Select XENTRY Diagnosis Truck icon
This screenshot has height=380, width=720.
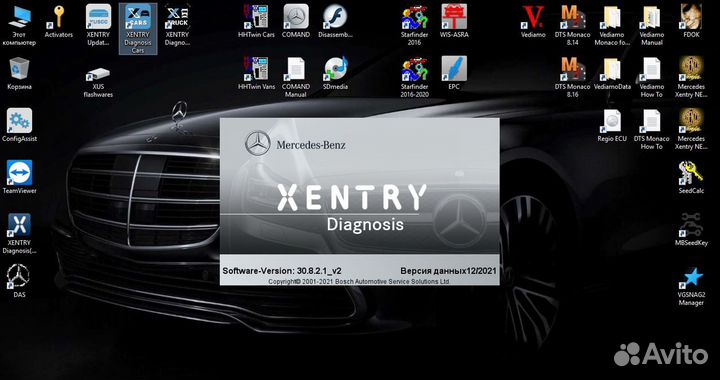177,26
